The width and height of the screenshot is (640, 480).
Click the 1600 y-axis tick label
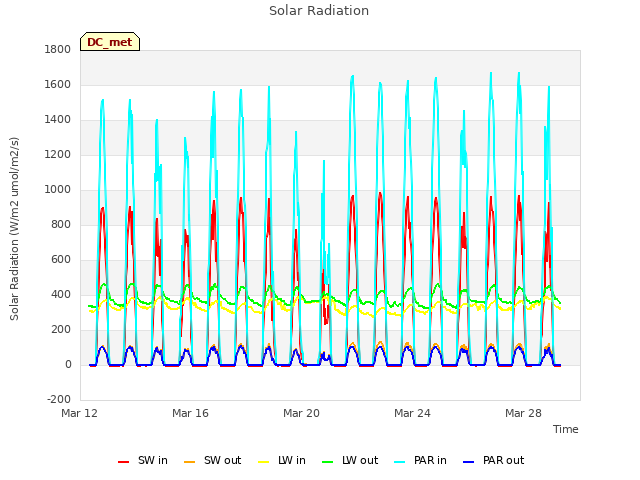coord(58,84)
